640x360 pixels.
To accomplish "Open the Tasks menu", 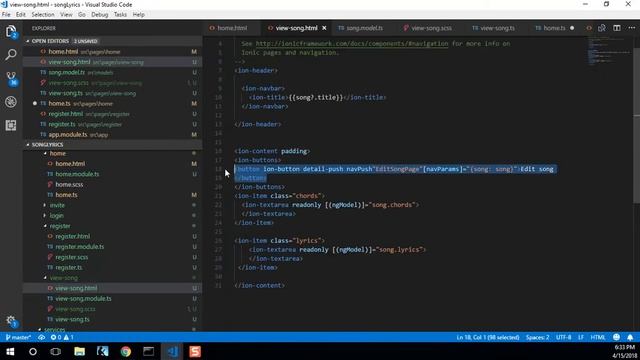I will pos(120,14).
